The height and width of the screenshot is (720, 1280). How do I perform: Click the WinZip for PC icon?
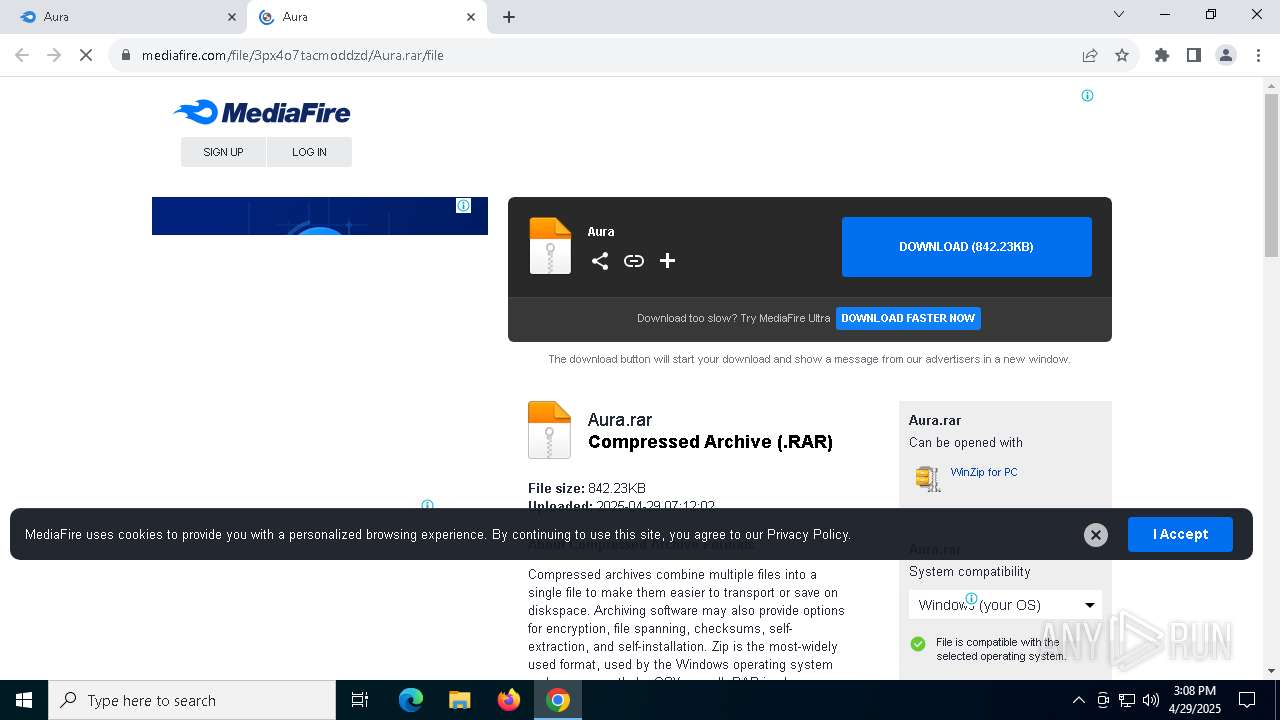(x=928, y=478)
